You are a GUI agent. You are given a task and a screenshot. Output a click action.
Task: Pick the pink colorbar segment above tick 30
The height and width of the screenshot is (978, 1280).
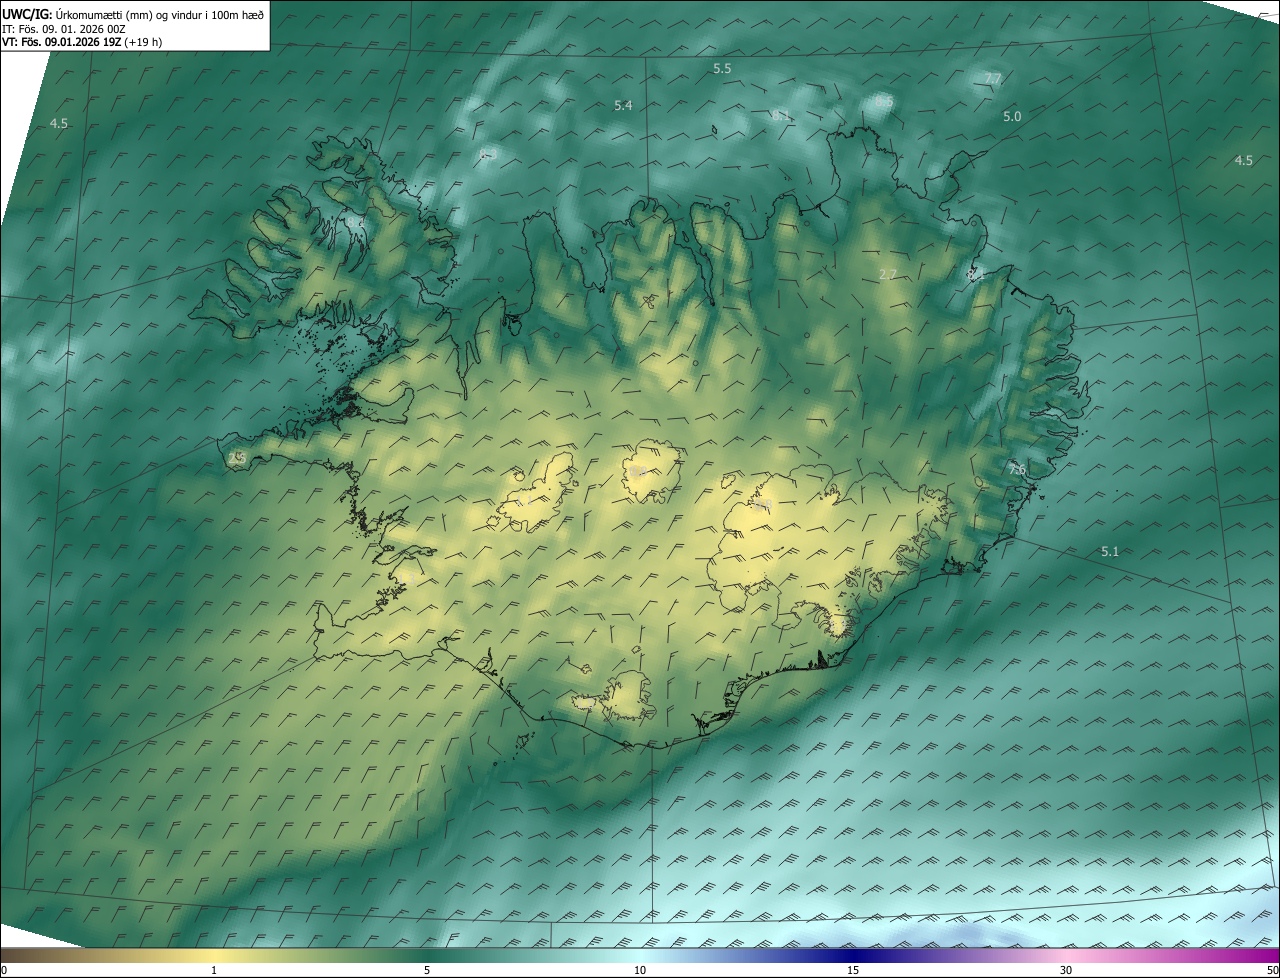[1066, 955]
